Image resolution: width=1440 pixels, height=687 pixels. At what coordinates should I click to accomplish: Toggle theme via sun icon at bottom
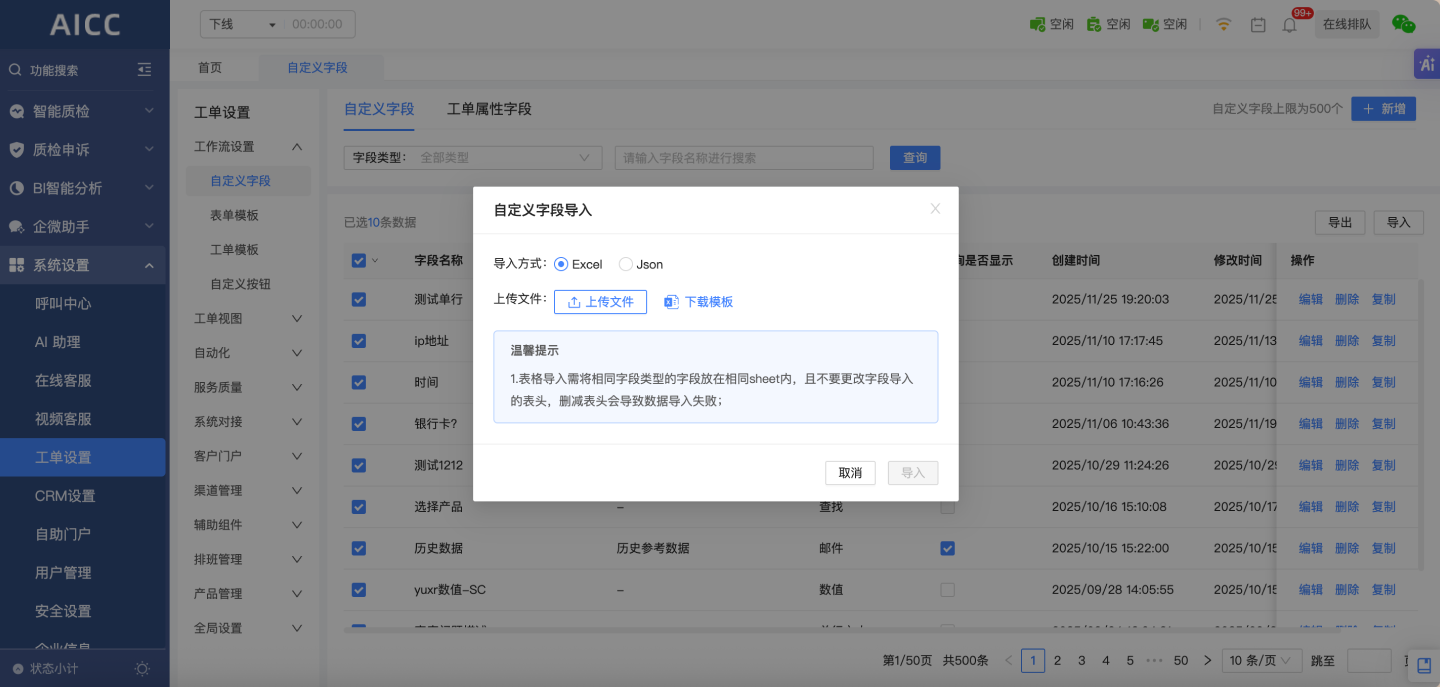coord(143,668)
